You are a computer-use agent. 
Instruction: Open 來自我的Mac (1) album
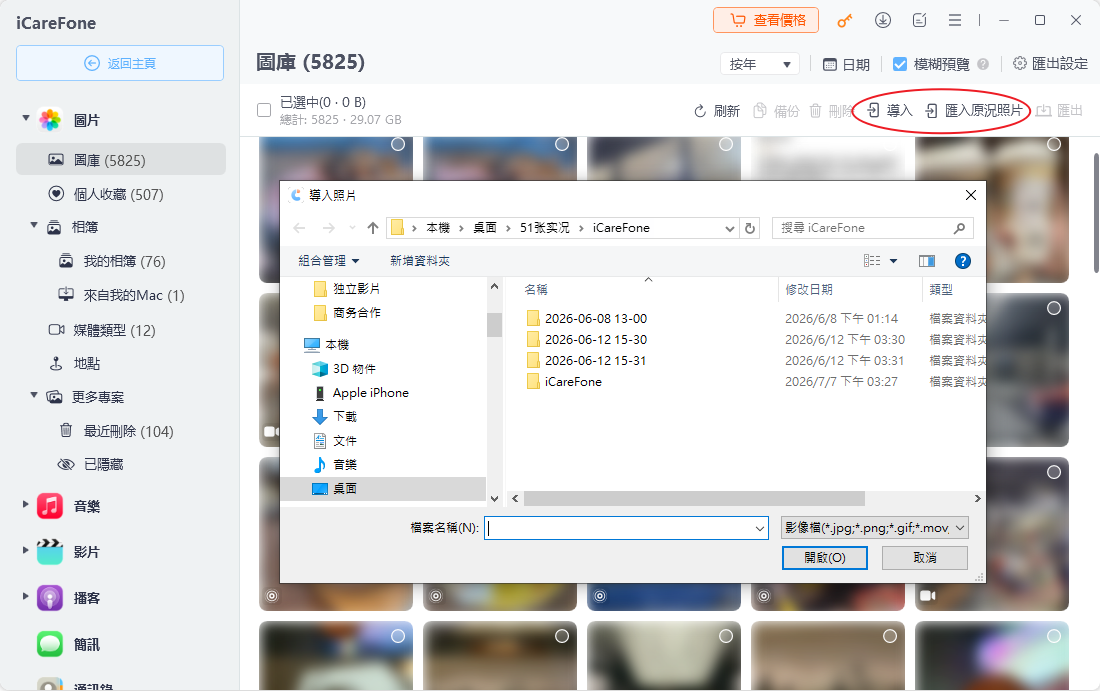[x=121, y=295]
